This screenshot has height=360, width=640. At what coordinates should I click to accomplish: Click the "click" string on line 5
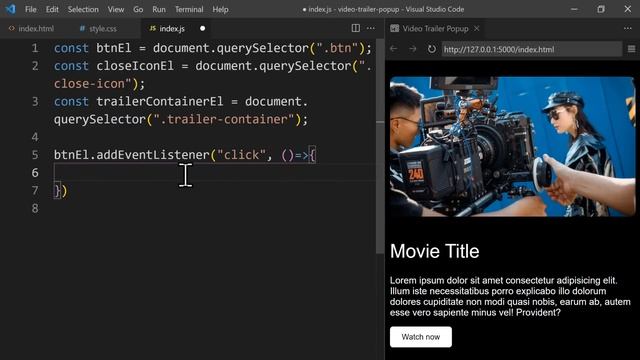pyautogui.click(x=241, y=155)
